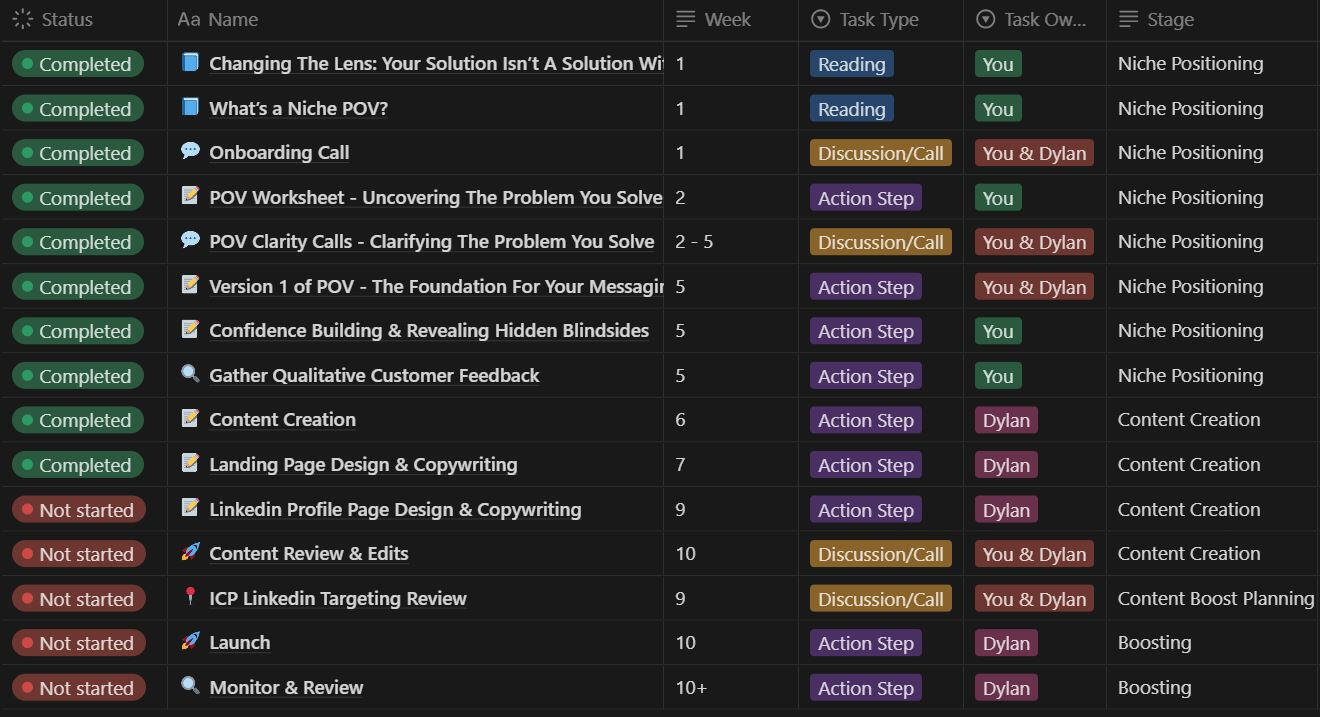1320x717 pixels.
Task: Click the book icon beside What's a Niche POV?
Action: point(190,107)
